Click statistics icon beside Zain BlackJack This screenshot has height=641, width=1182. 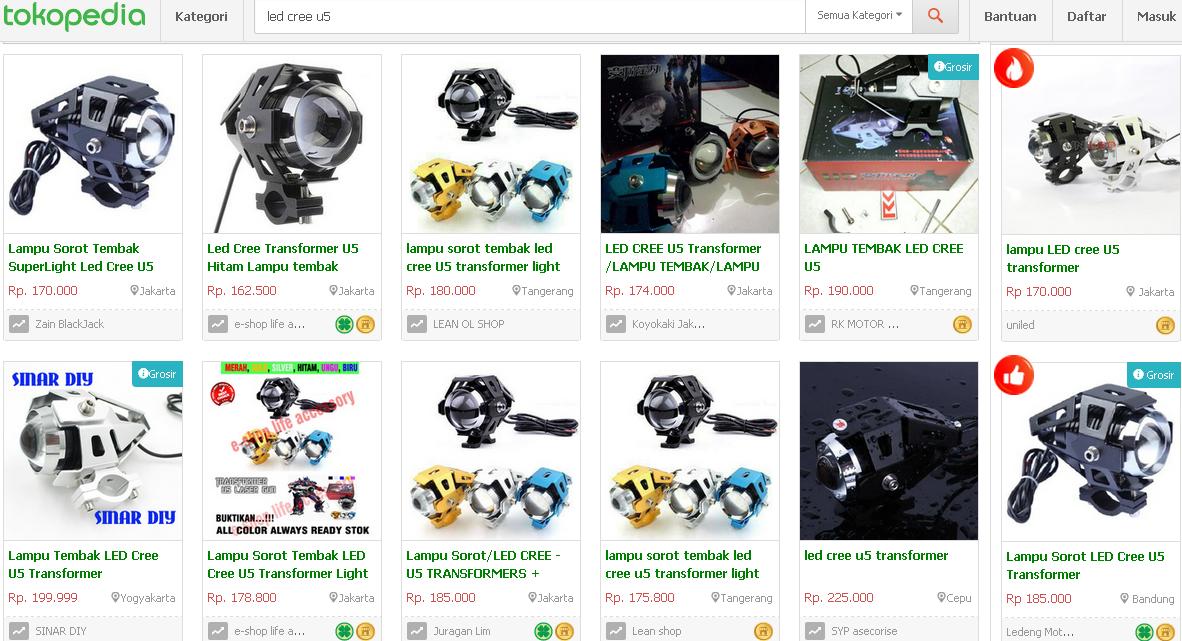(x=19, y=324)
